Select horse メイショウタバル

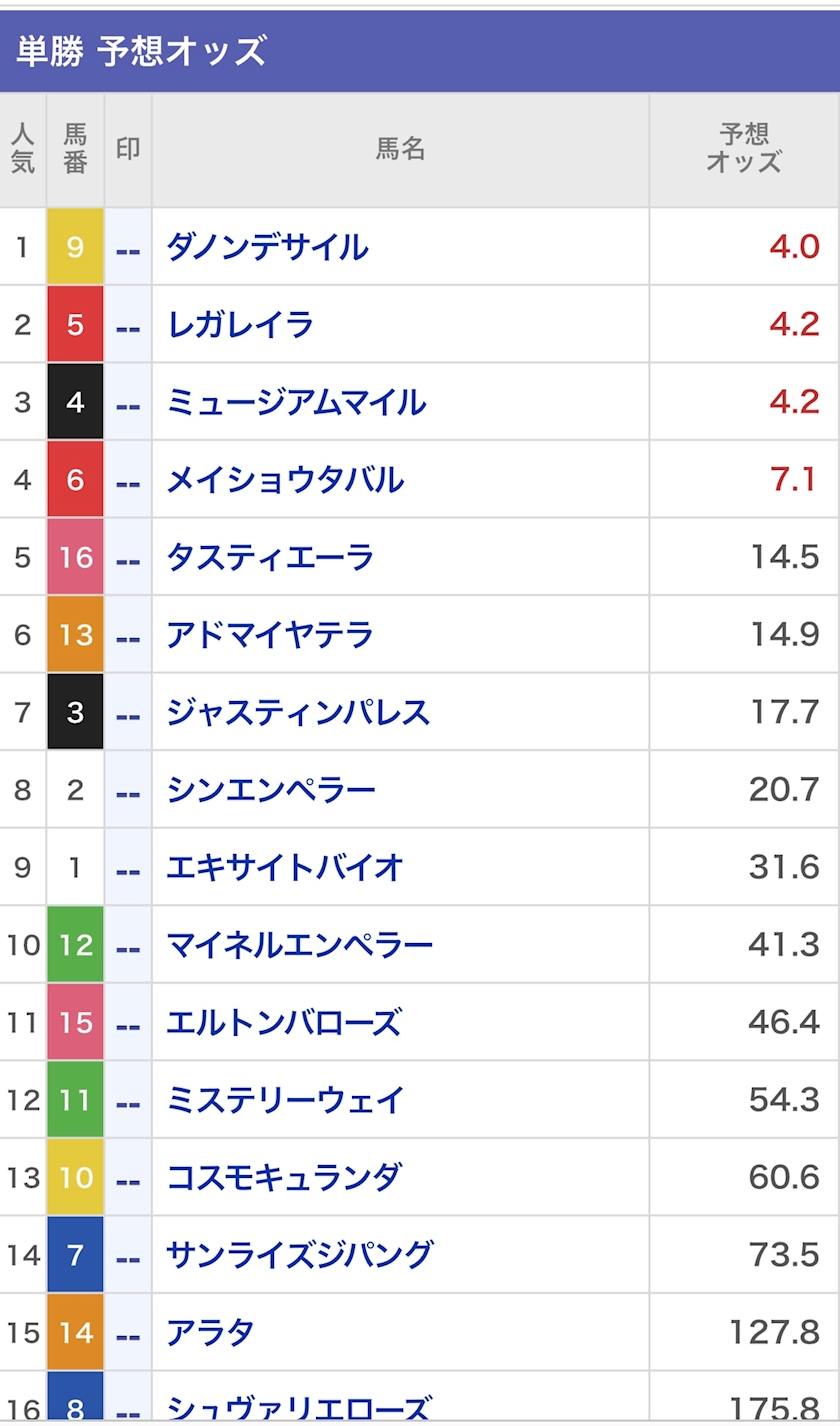point(285,480)
